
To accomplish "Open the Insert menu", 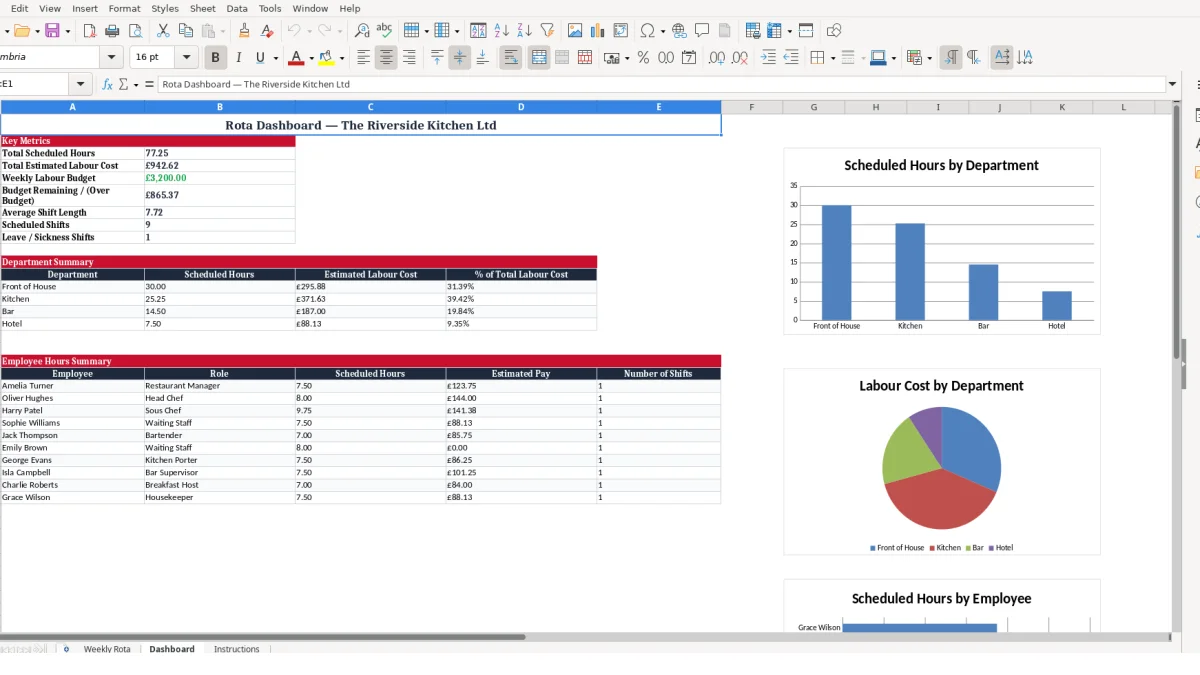I will [85, 8].
